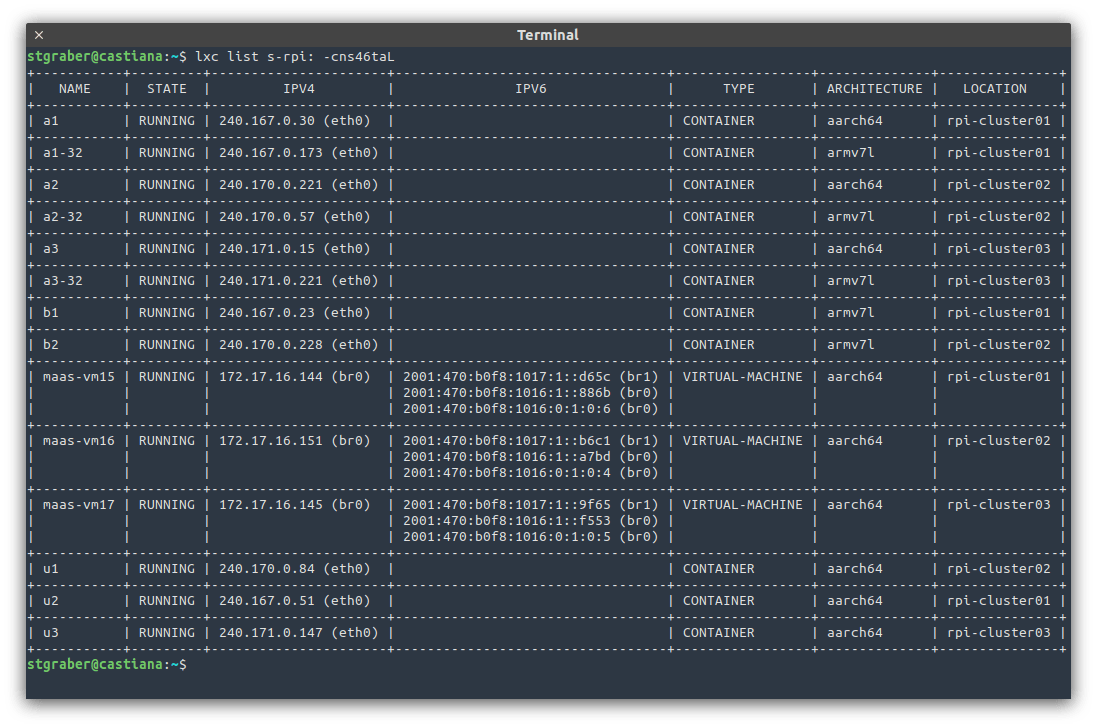1097x728 pixels.
Task: Click CONTAINER type in the a1-32 row
Action: pos(719,152)
